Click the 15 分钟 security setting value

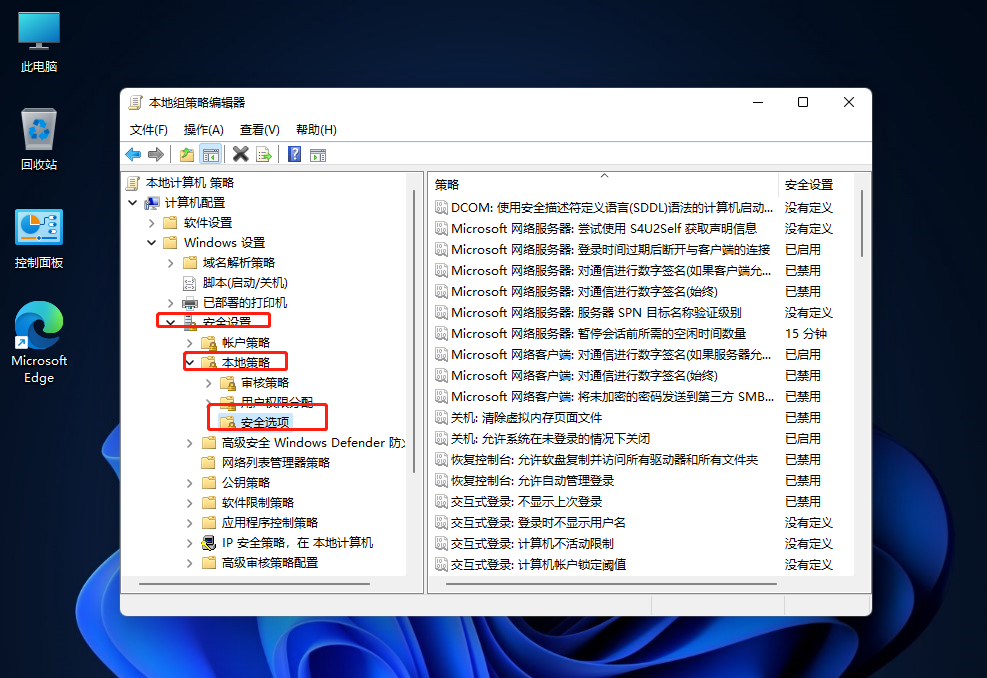806,334
